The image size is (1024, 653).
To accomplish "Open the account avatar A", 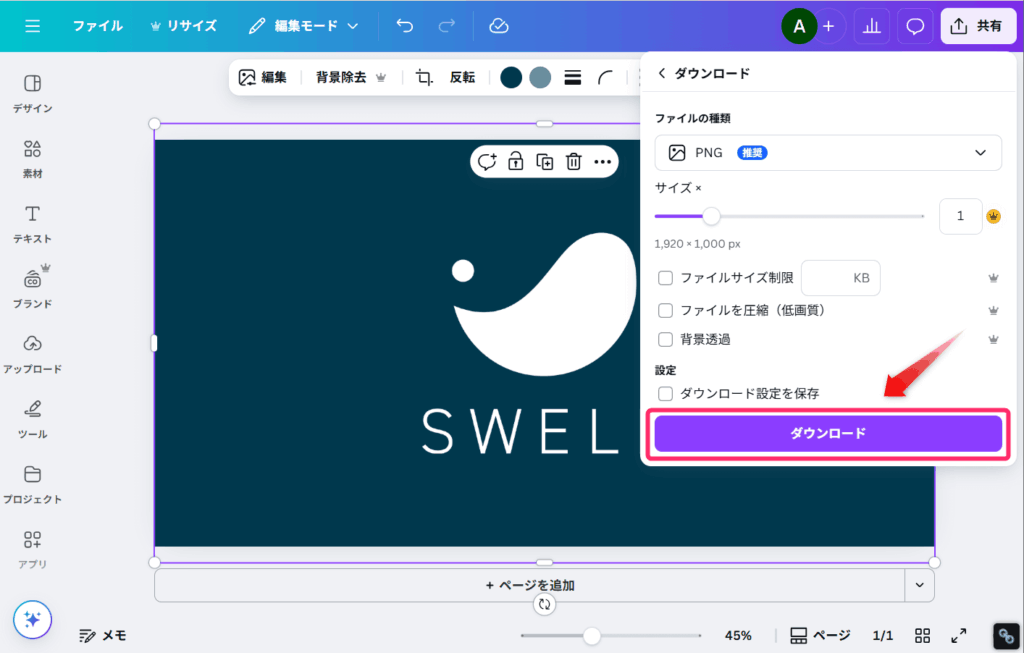I will tap(799, 27).
